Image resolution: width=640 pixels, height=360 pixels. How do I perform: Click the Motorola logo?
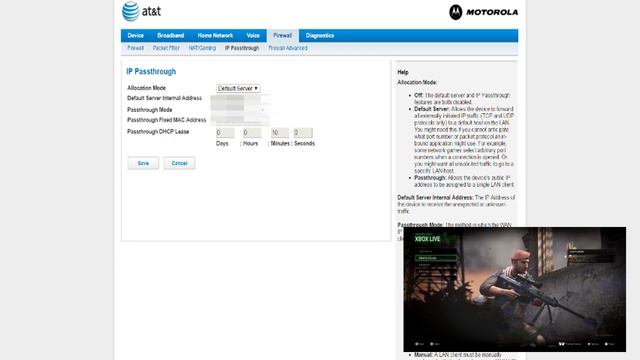pyautogui.click(x=484, y=12)
